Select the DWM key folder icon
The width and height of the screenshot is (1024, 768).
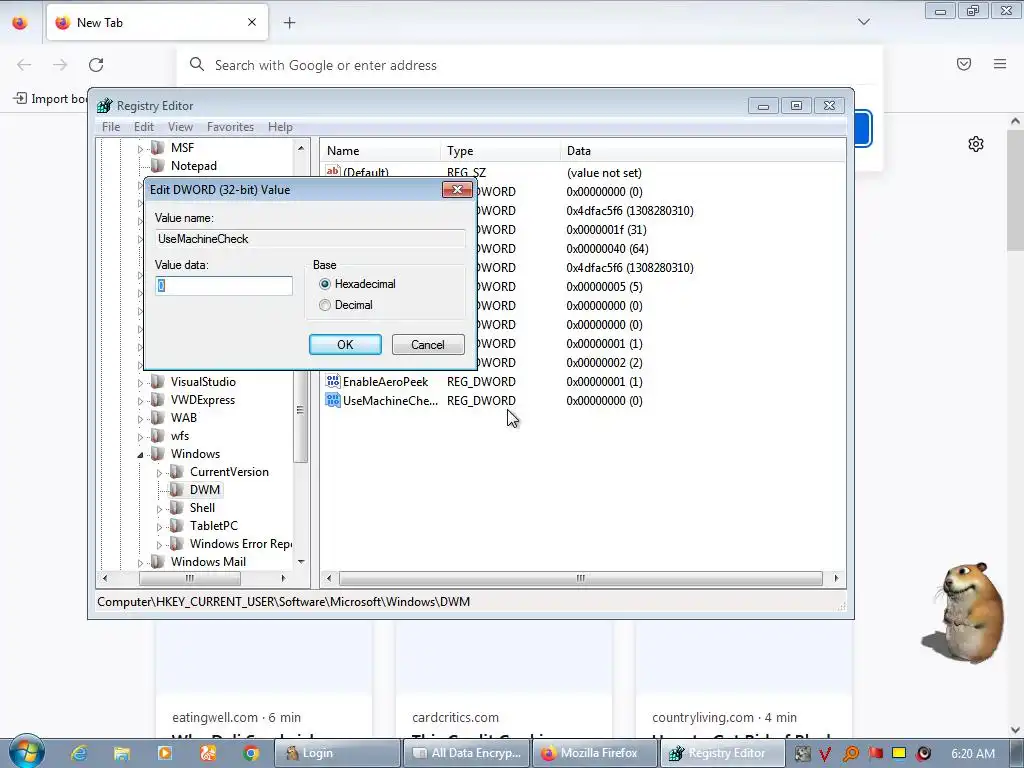click(176, 490)
